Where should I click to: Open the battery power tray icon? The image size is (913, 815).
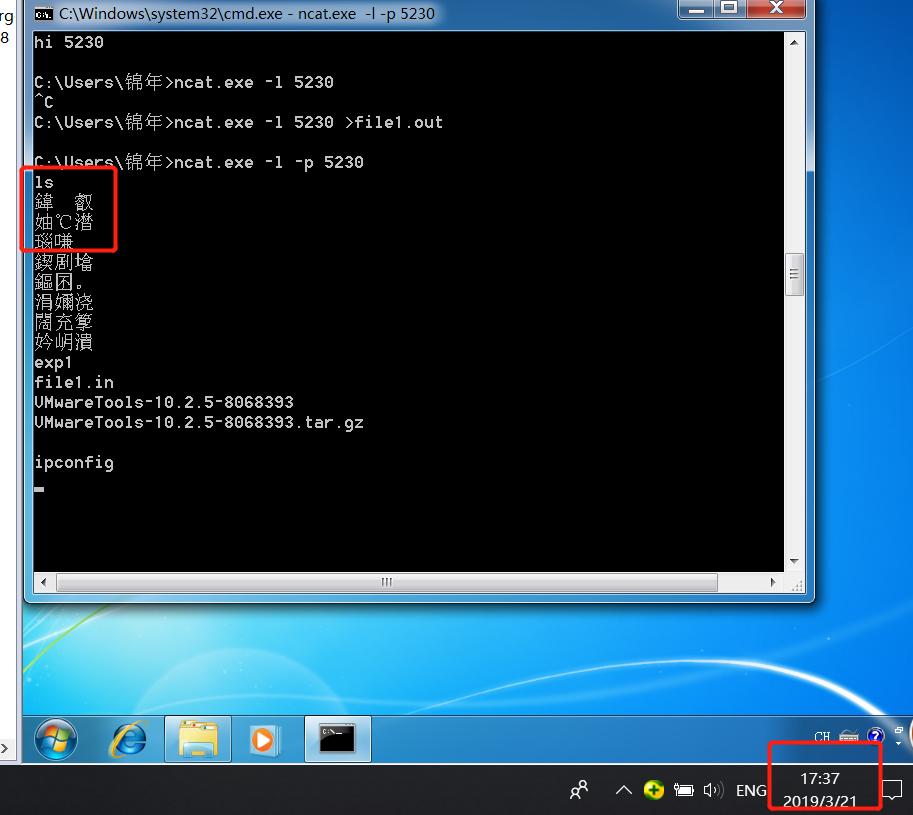[684, 790]
